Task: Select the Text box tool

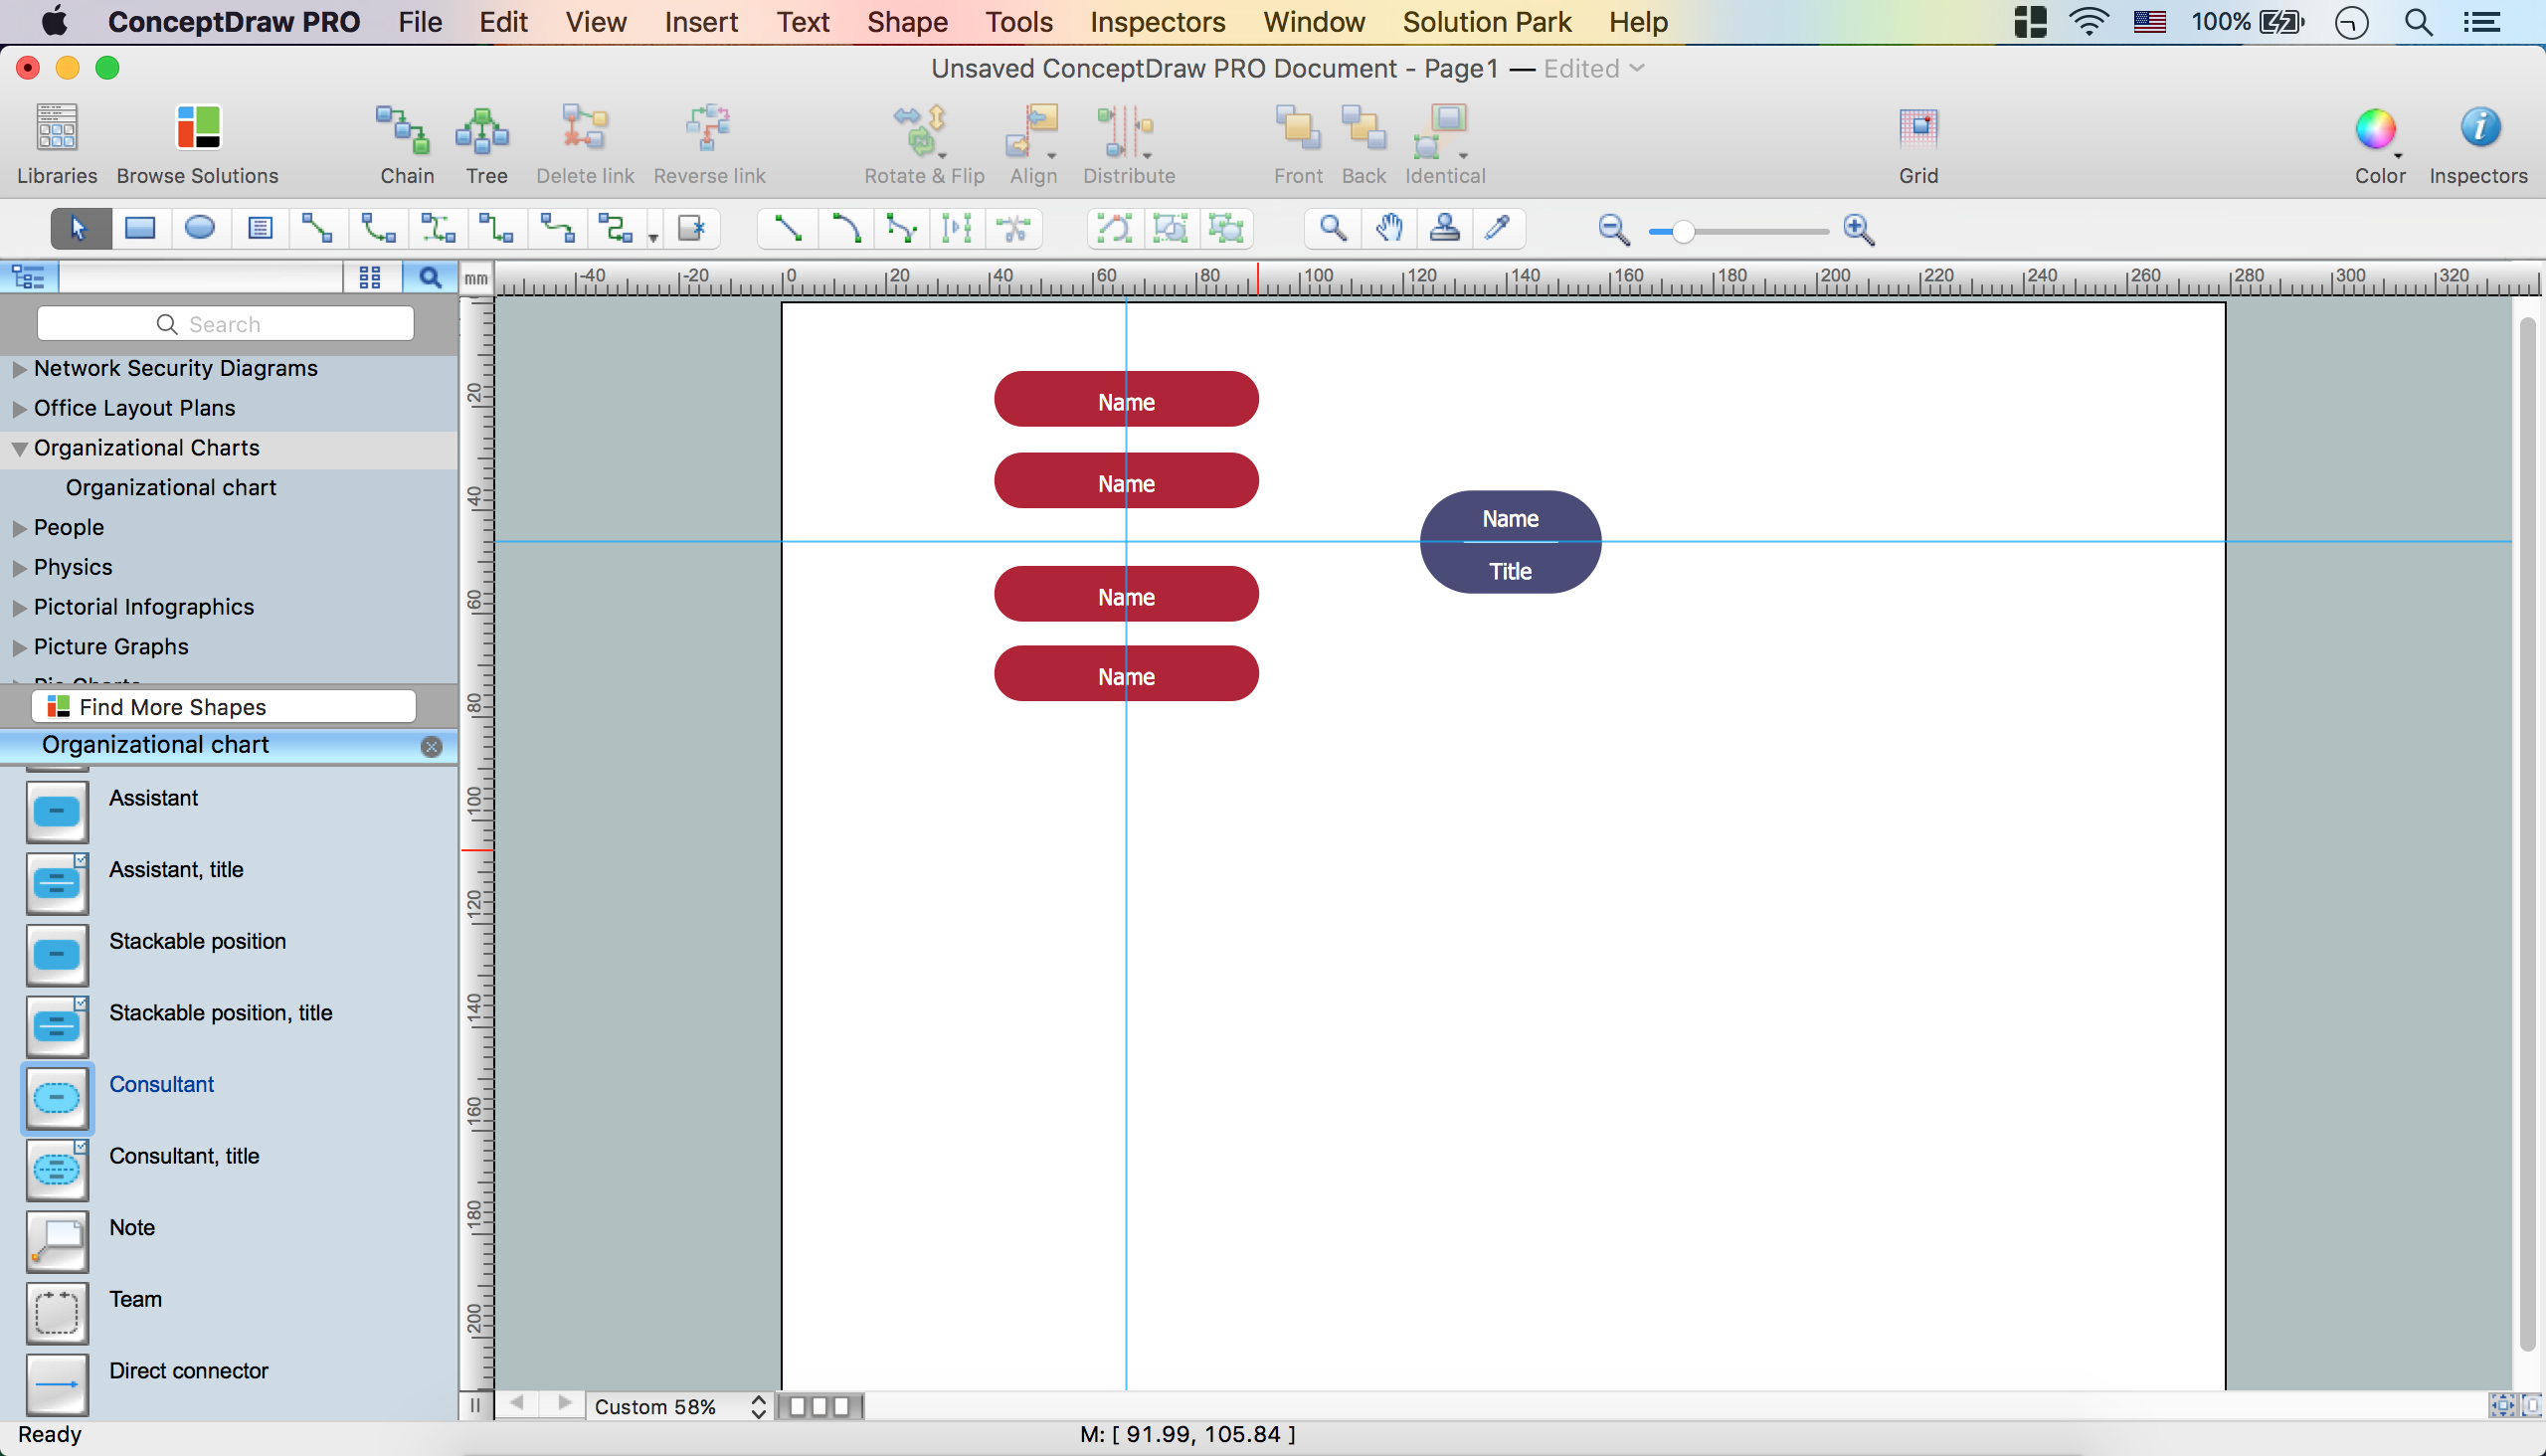Action: (260, 229)
